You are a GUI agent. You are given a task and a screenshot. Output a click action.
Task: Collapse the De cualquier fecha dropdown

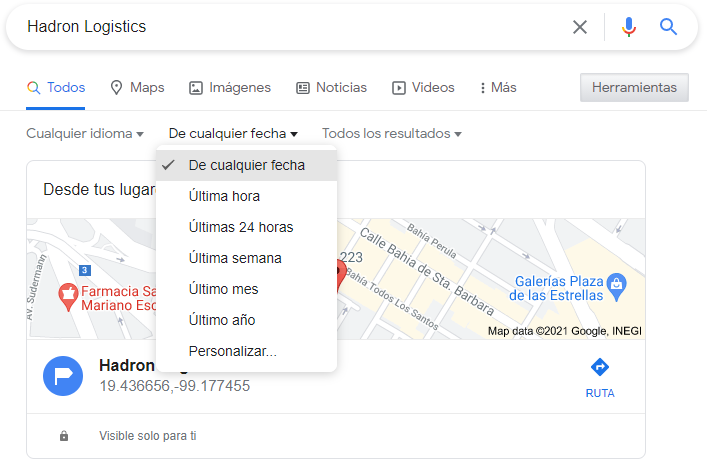tap(233, 134)
